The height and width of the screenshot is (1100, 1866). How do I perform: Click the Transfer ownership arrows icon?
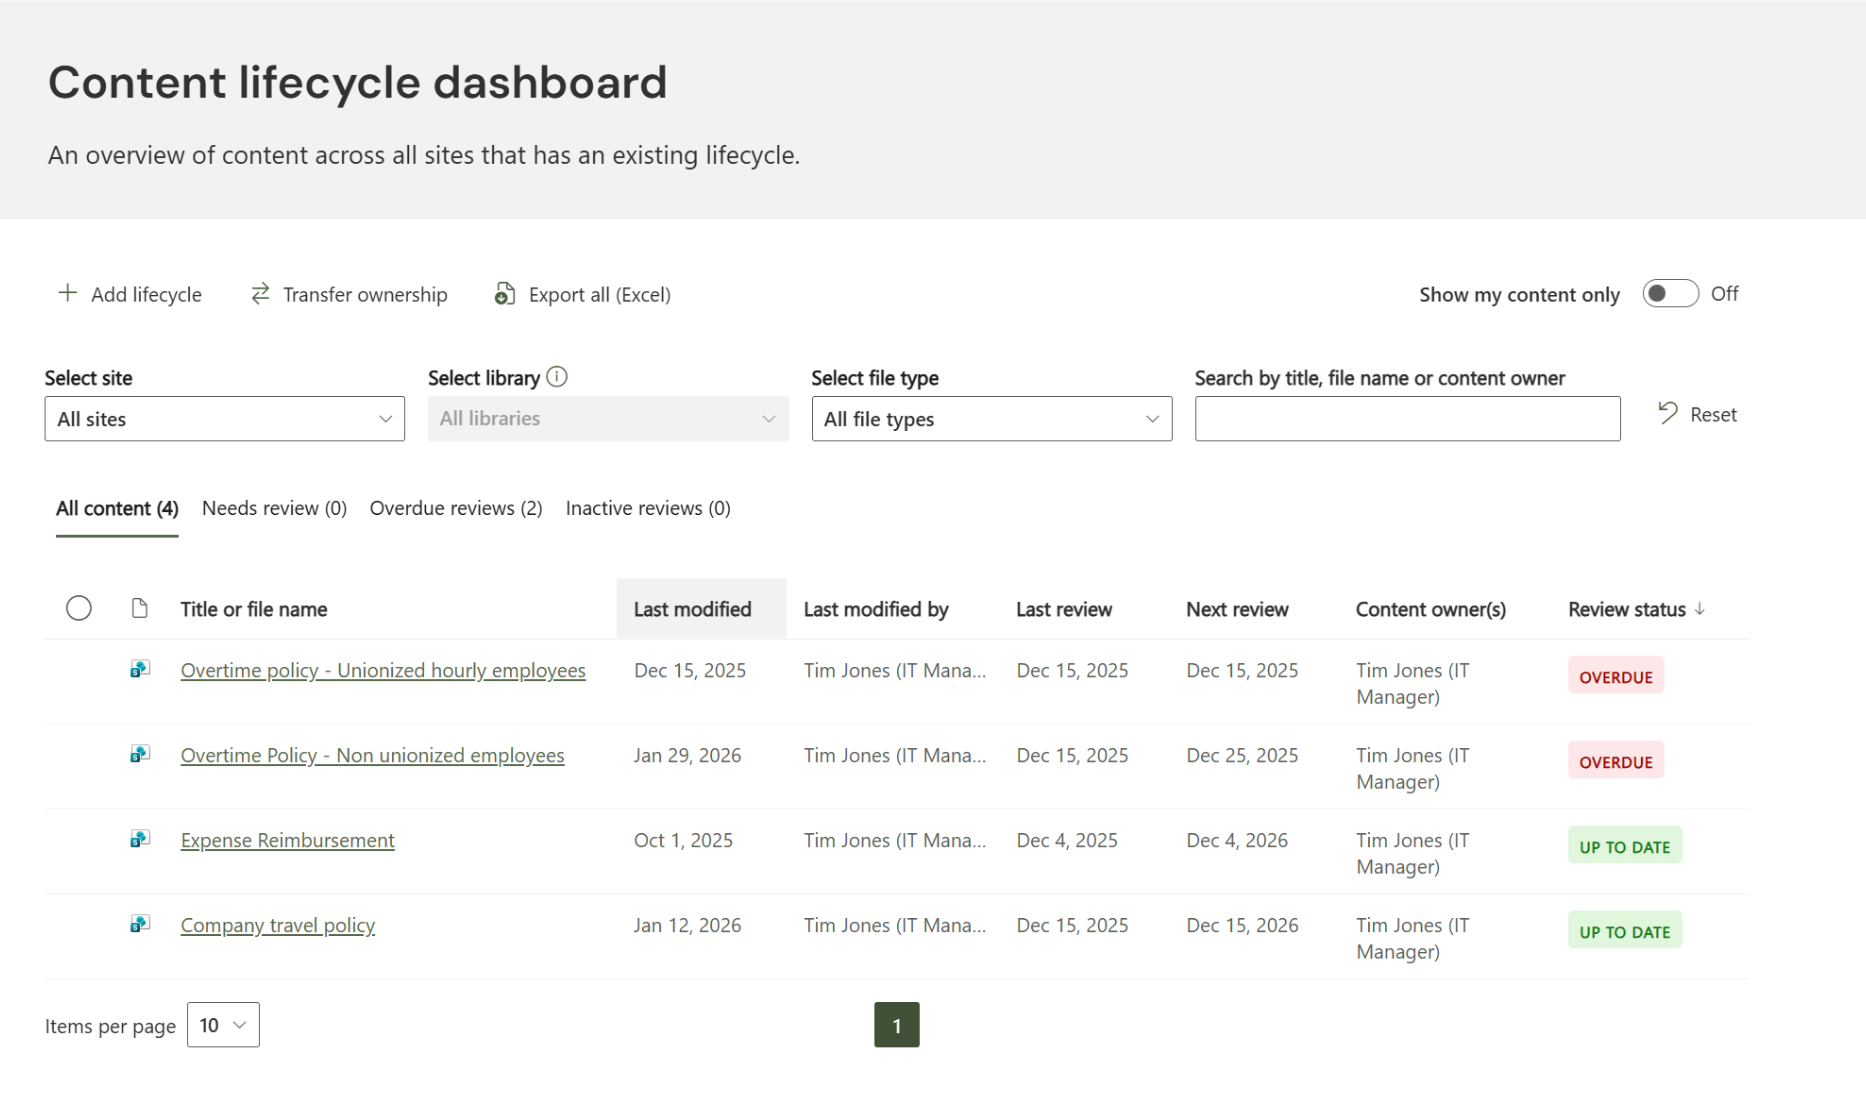point(260,293)
